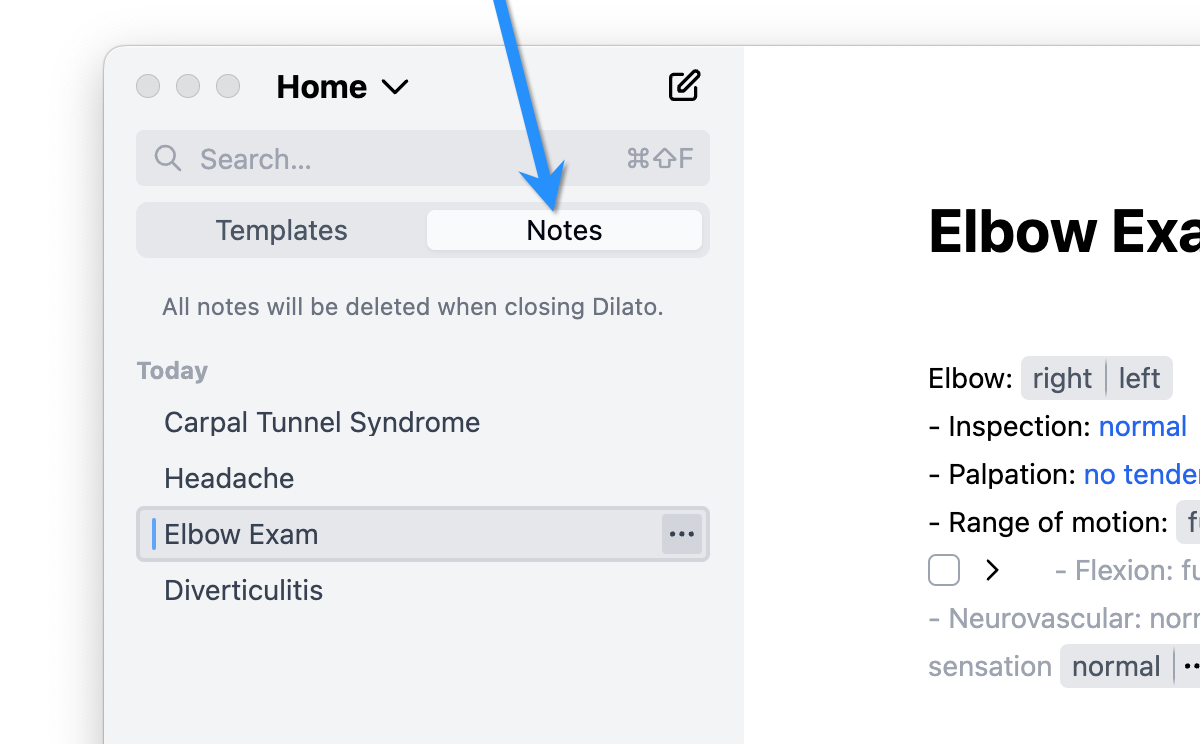Tick the checkbox beside Flexion line
This screenshot has width=1200, height=744.
click(944, 570)
